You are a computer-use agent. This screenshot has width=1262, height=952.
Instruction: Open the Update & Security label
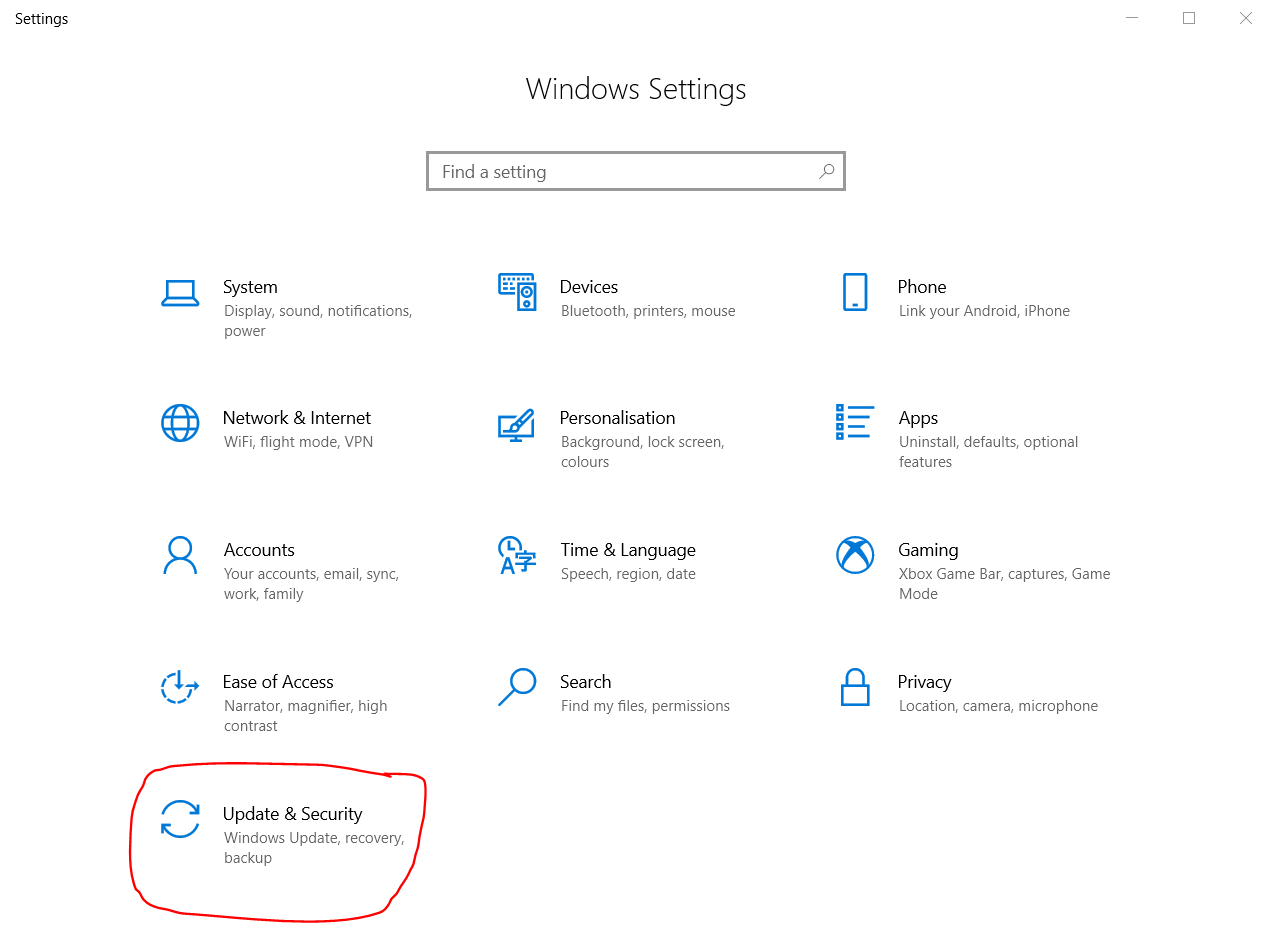[x=293, y=814]
